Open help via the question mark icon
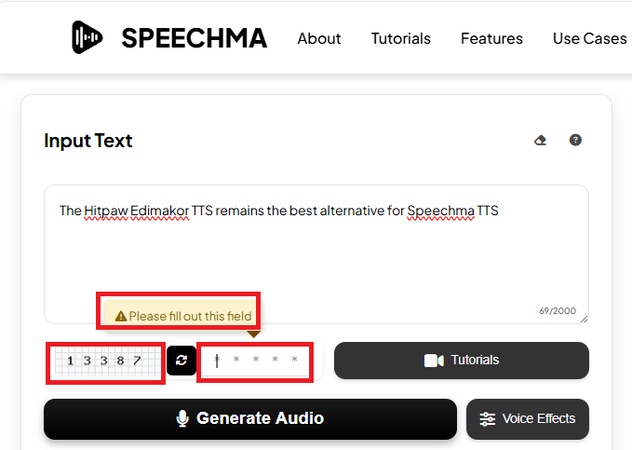632x450 pixels. 575,141
